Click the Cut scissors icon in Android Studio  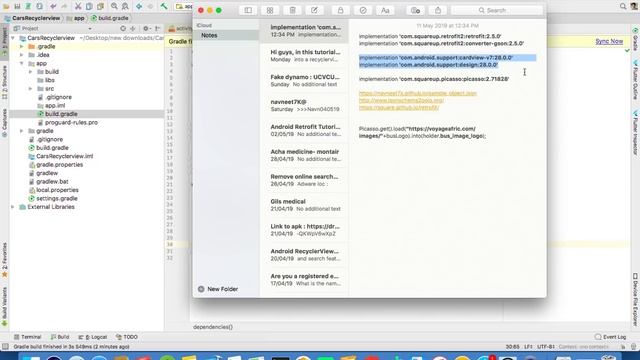pyautogui.click(x=78, y=6)
